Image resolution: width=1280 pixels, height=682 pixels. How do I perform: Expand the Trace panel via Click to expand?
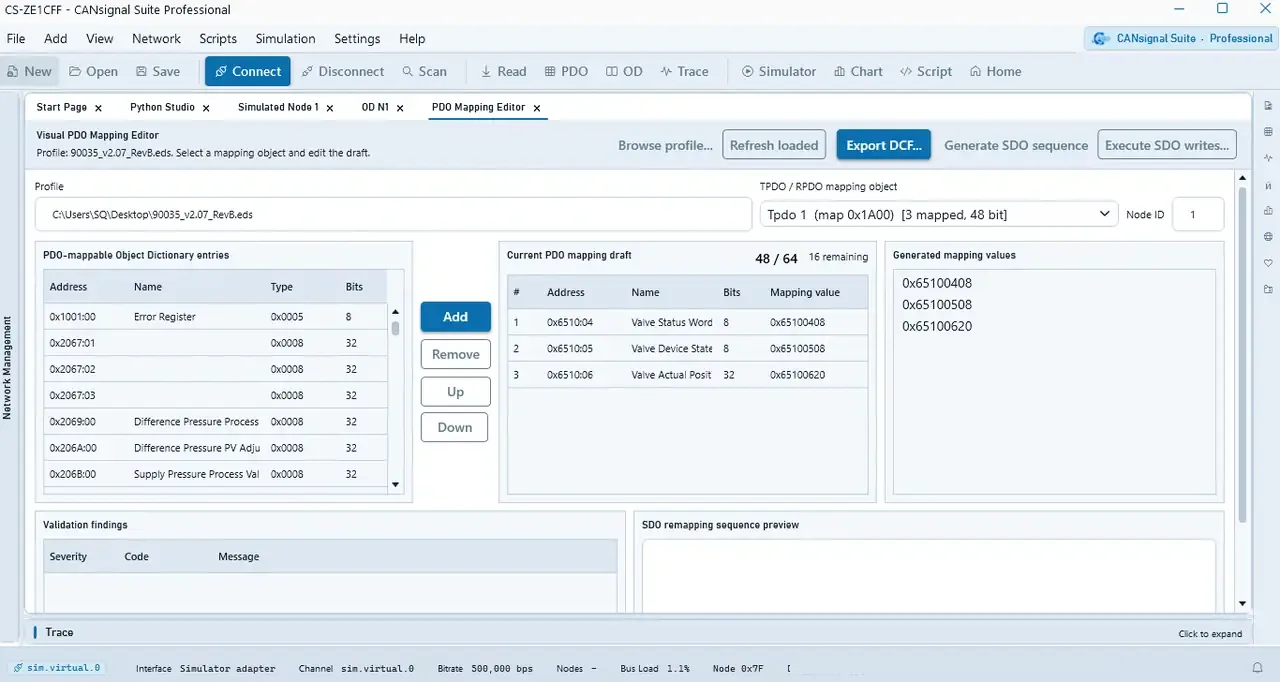1210,634
